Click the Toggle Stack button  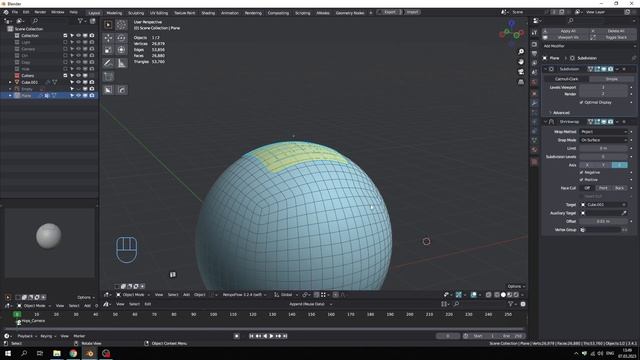click(612, 38)
